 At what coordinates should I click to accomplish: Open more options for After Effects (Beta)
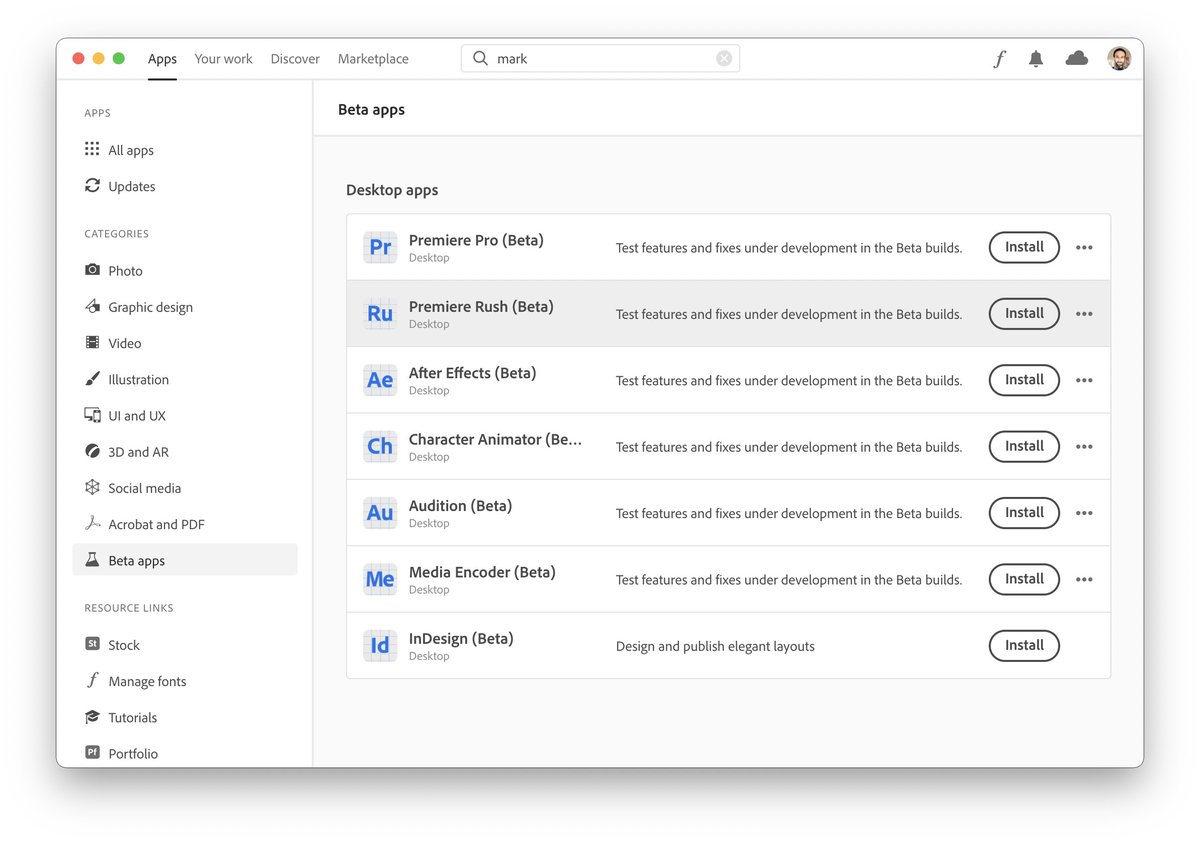coord(1084,381)
